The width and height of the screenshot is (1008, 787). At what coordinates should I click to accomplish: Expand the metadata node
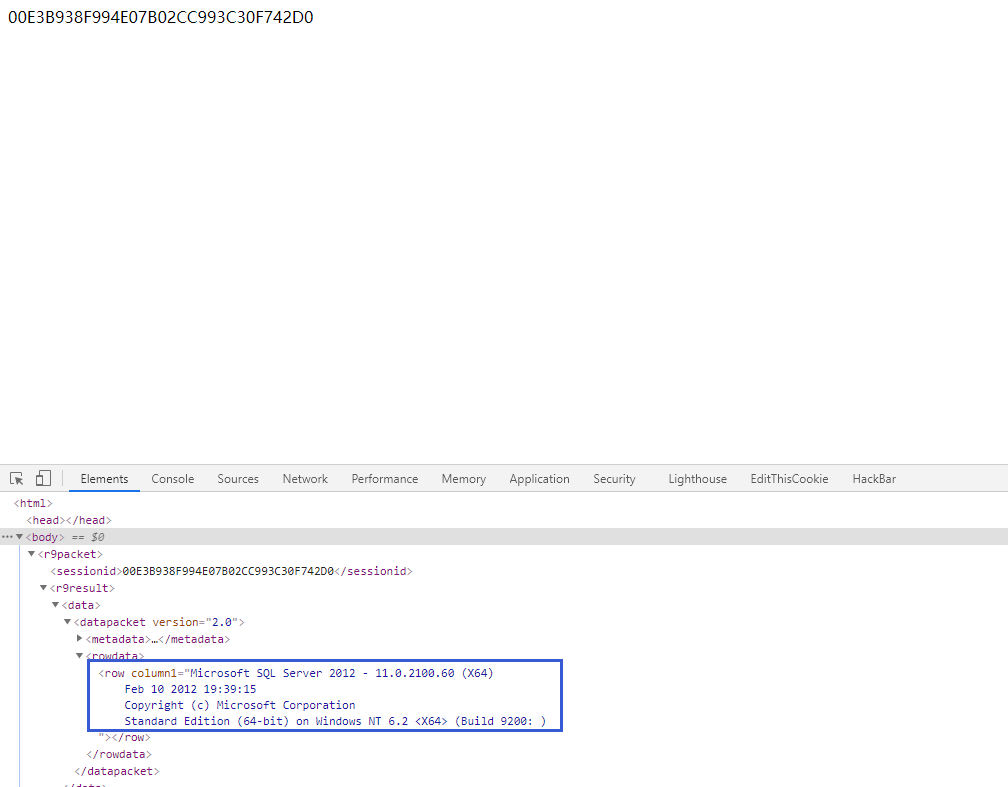point(80,639)
